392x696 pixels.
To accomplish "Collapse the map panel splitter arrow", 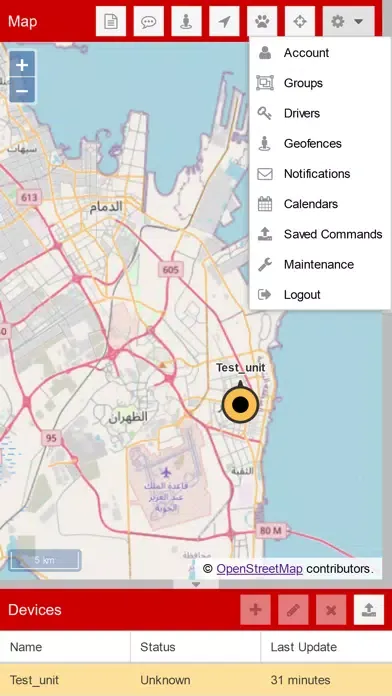I will coord(196,585).
